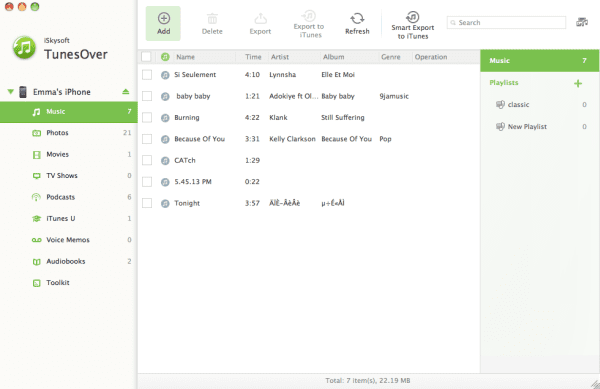Open the iTunes U category
Image resolution: width=600 pixels, height=389 pixels.
tap(68, 218)
